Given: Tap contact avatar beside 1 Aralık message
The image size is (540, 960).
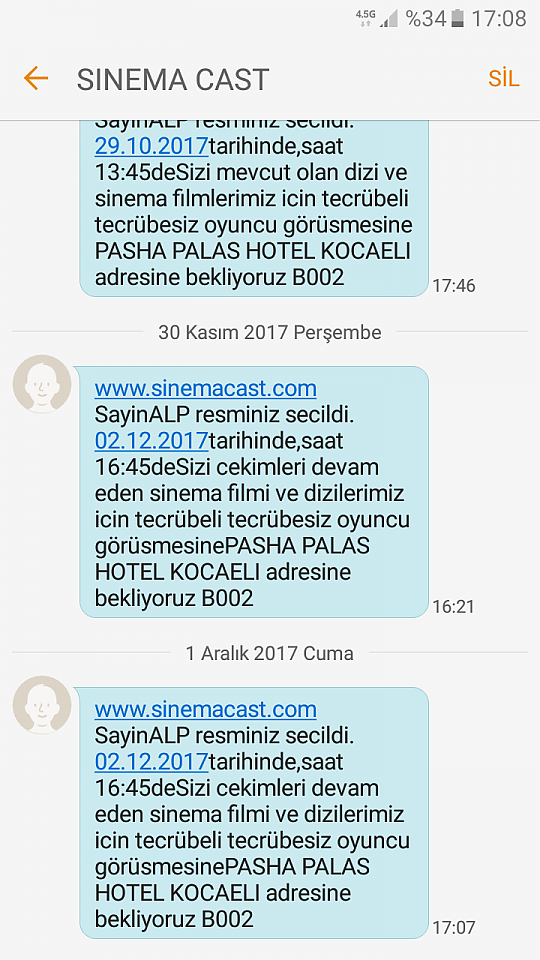Looking at the screenshot, I should pos(42,705).
